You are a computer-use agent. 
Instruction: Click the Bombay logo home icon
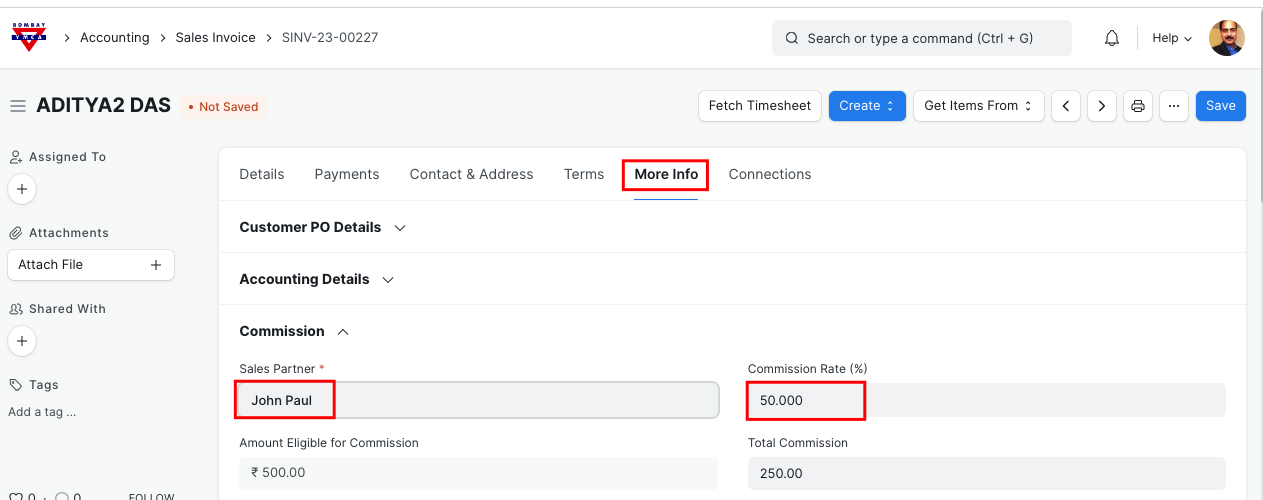[28, 37]
